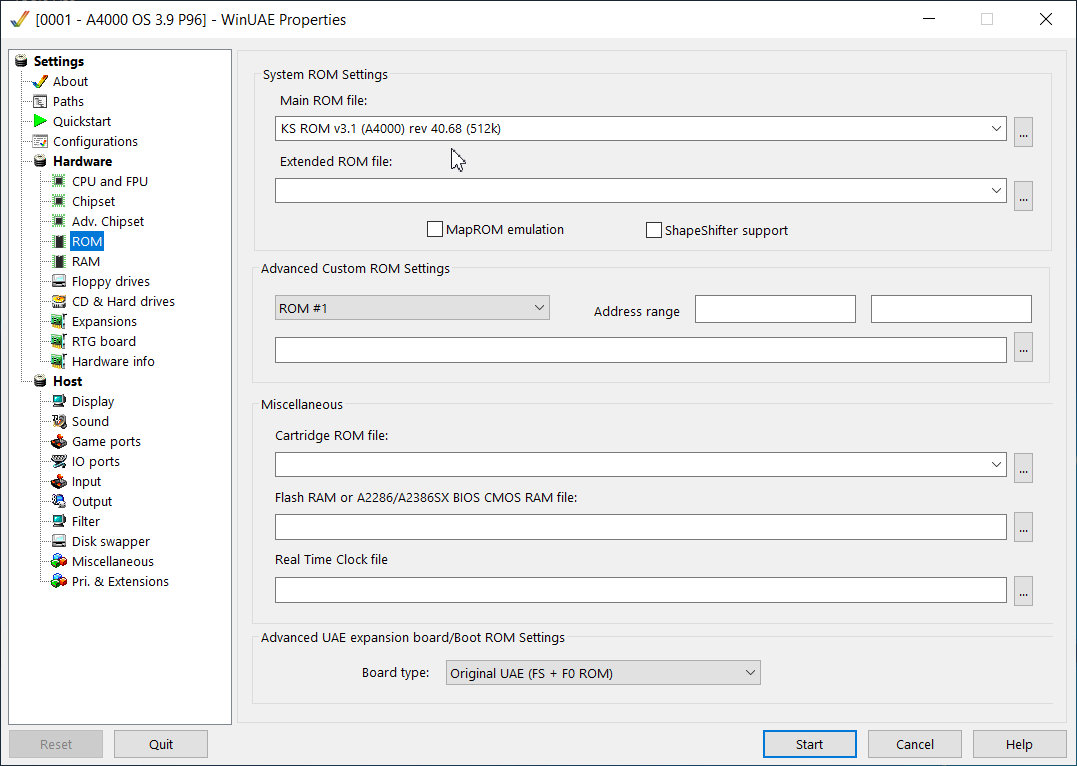
Task: Open Sound settings page
Action: pos(90,421)
